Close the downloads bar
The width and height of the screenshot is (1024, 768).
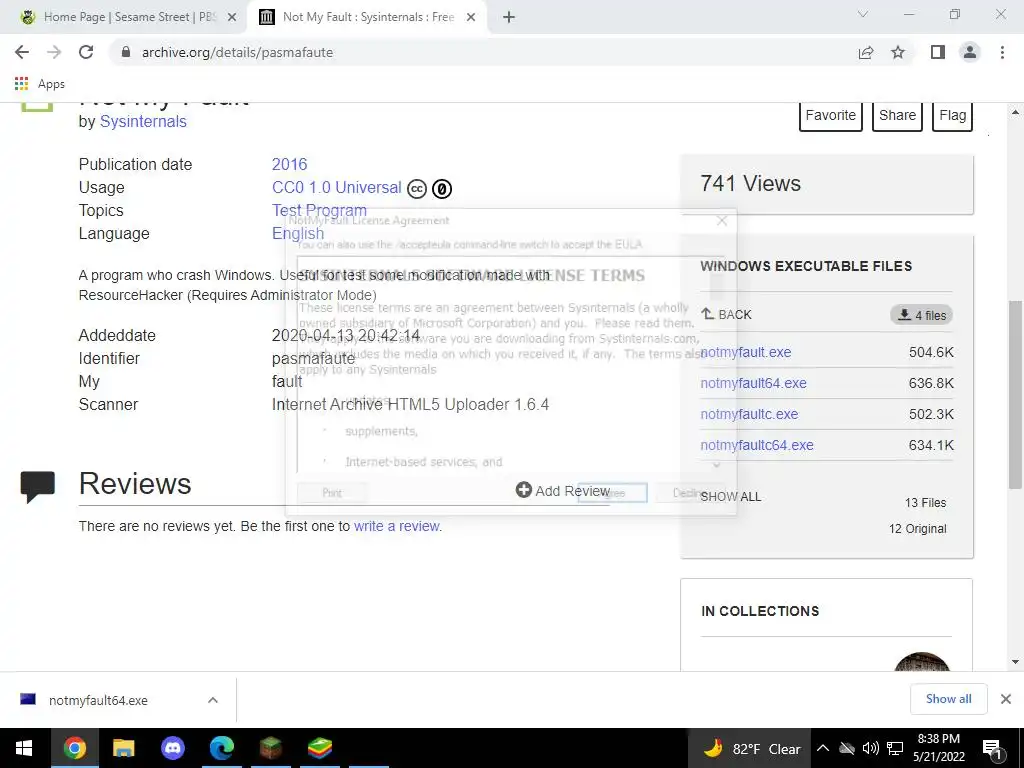[x=1006, y=699]
